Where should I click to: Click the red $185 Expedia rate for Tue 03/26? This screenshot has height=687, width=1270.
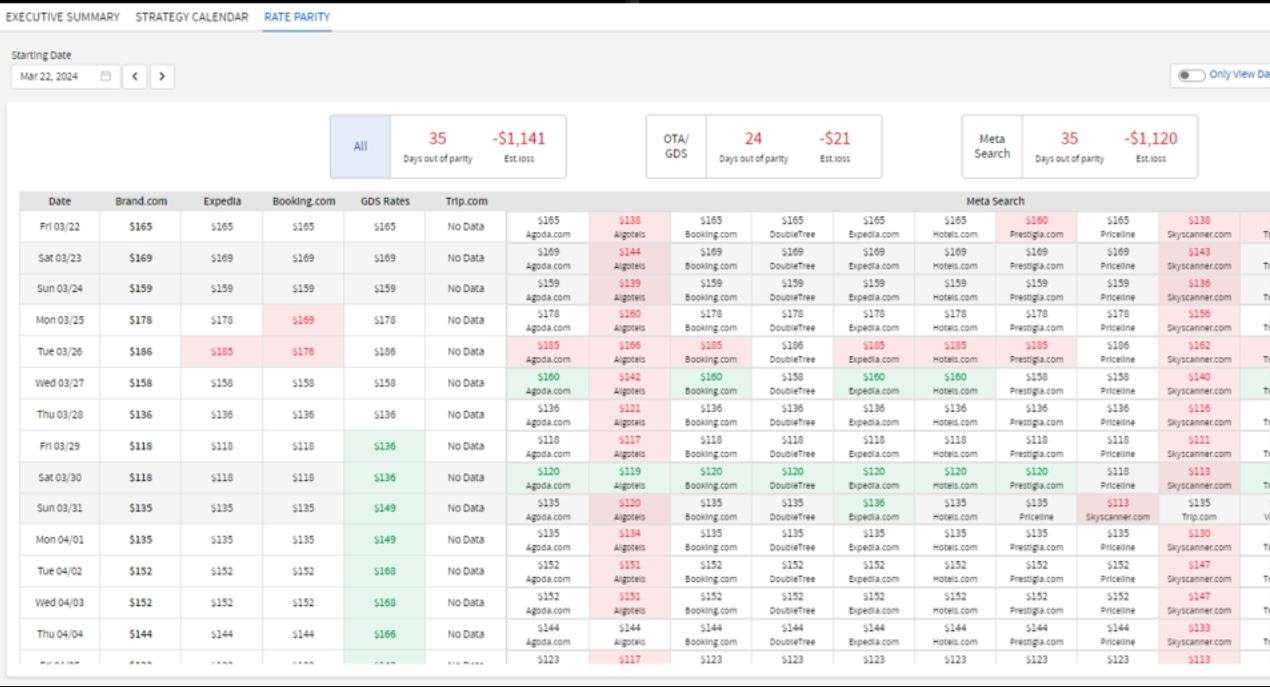click(222, 352)
